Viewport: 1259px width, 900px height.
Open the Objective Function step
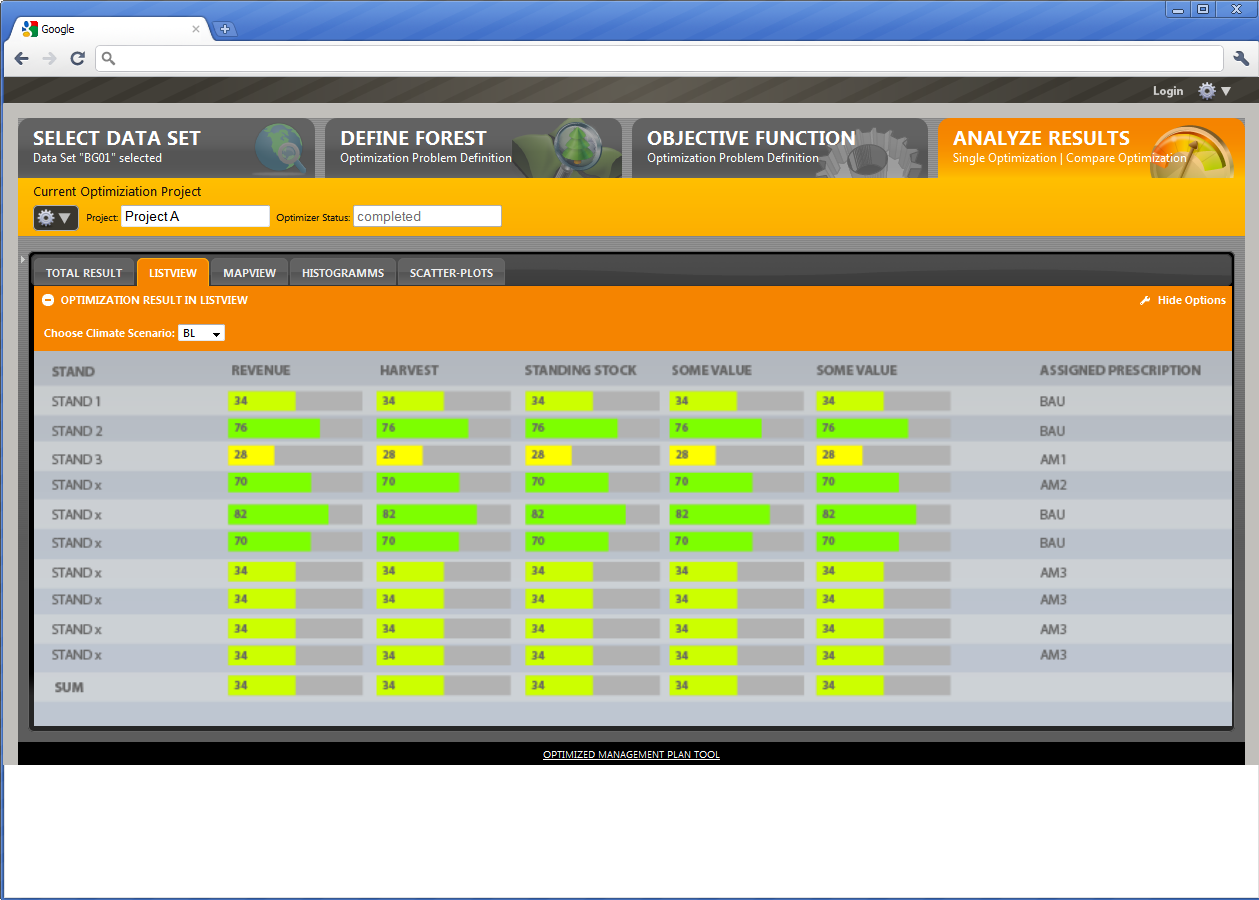tap(779, 148)
